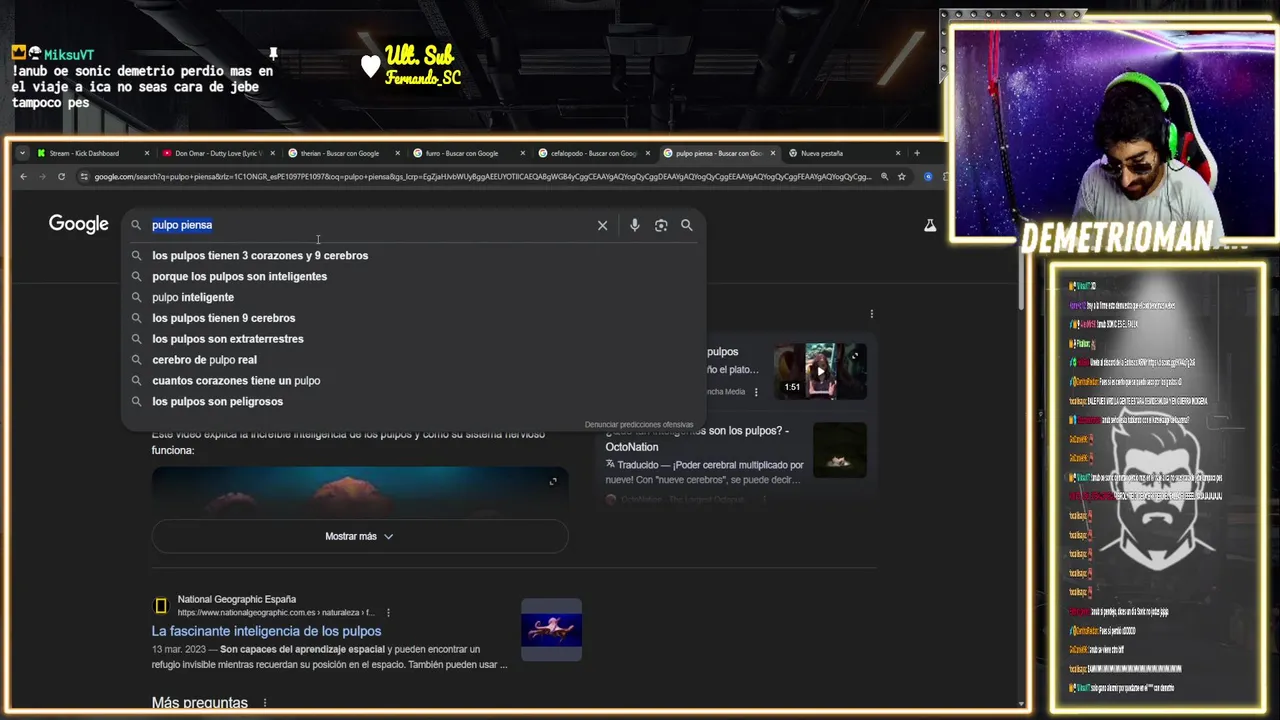
Task: Clear the search box with the X
Action: (602, 225)
